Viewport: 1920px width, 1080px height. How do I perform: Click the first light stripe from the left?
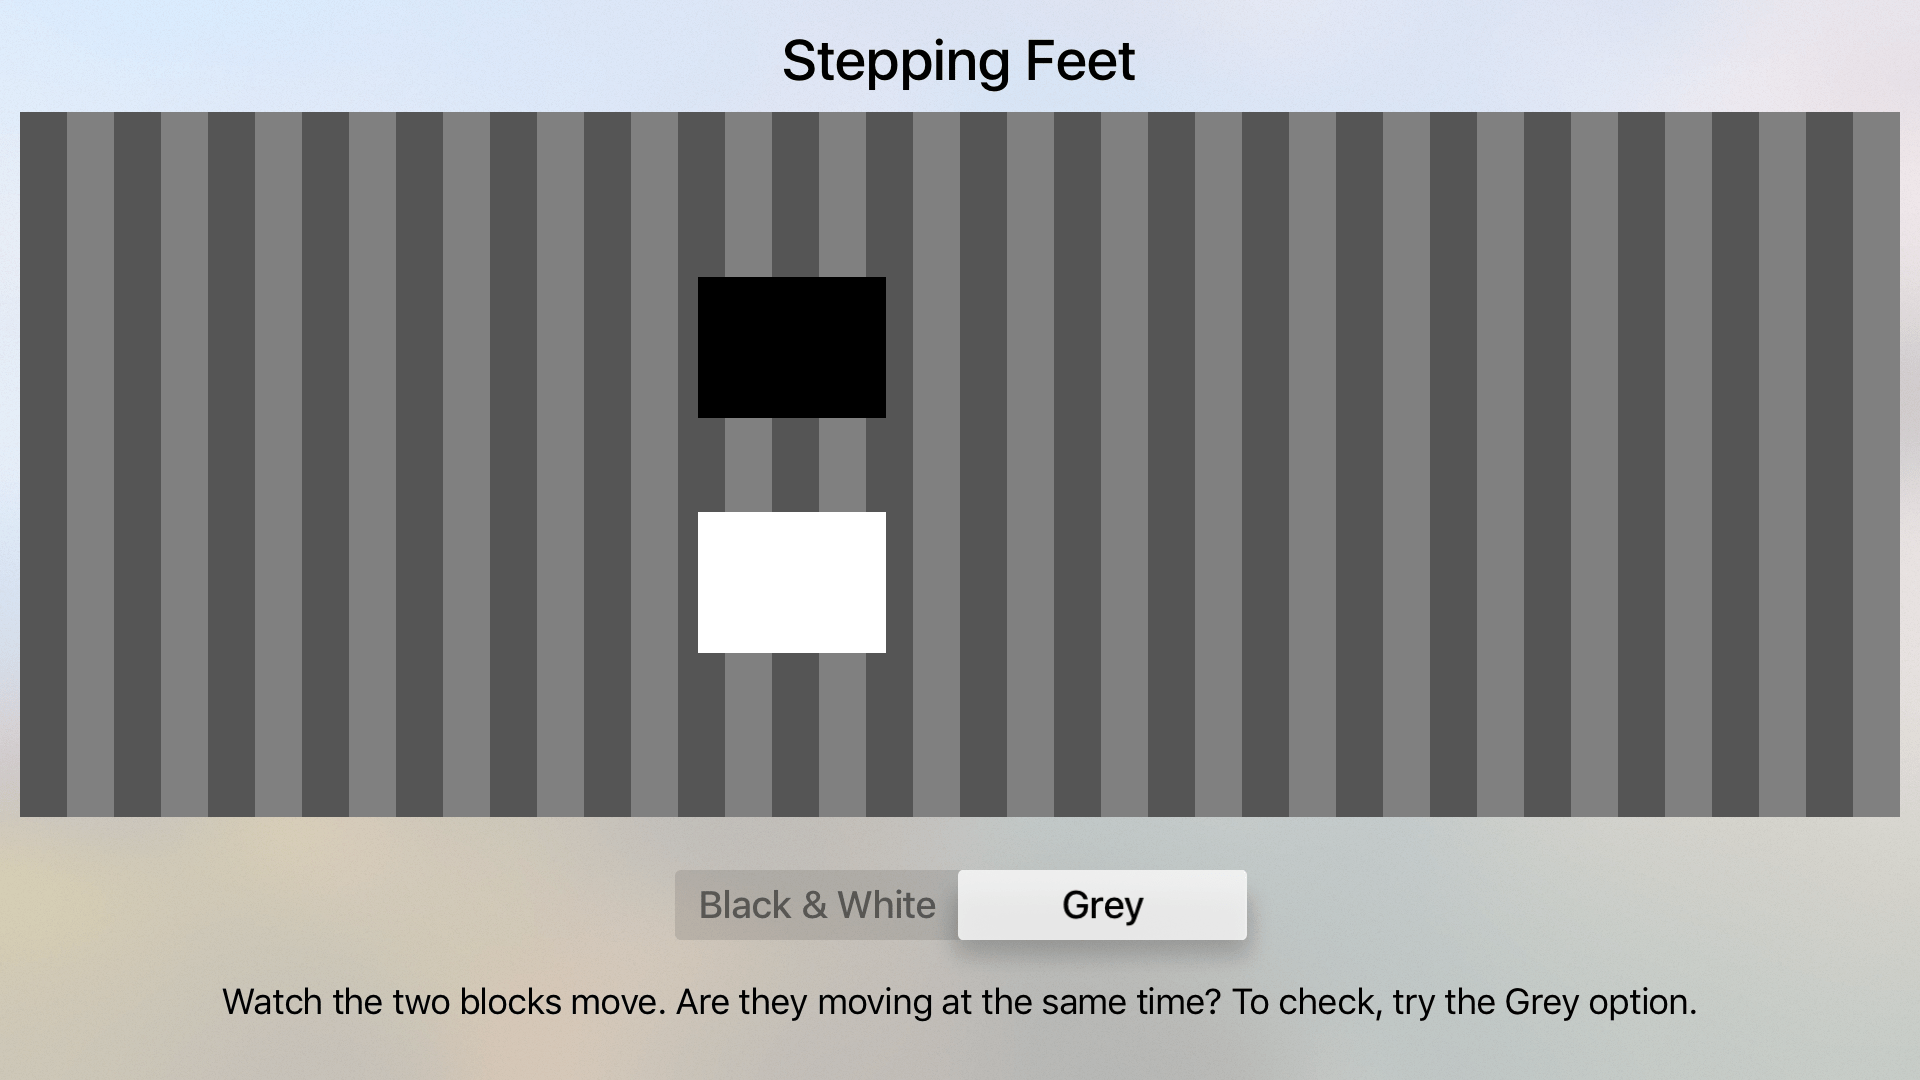click(90, 464)
